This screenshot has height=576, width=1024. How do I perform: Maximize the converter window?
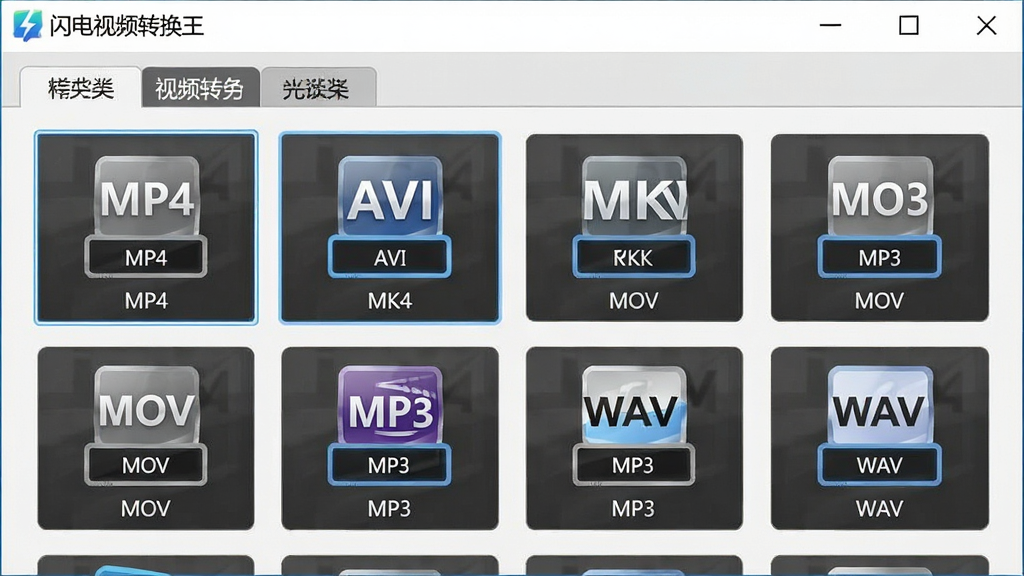pyautogui.click(x=908, y=25)
